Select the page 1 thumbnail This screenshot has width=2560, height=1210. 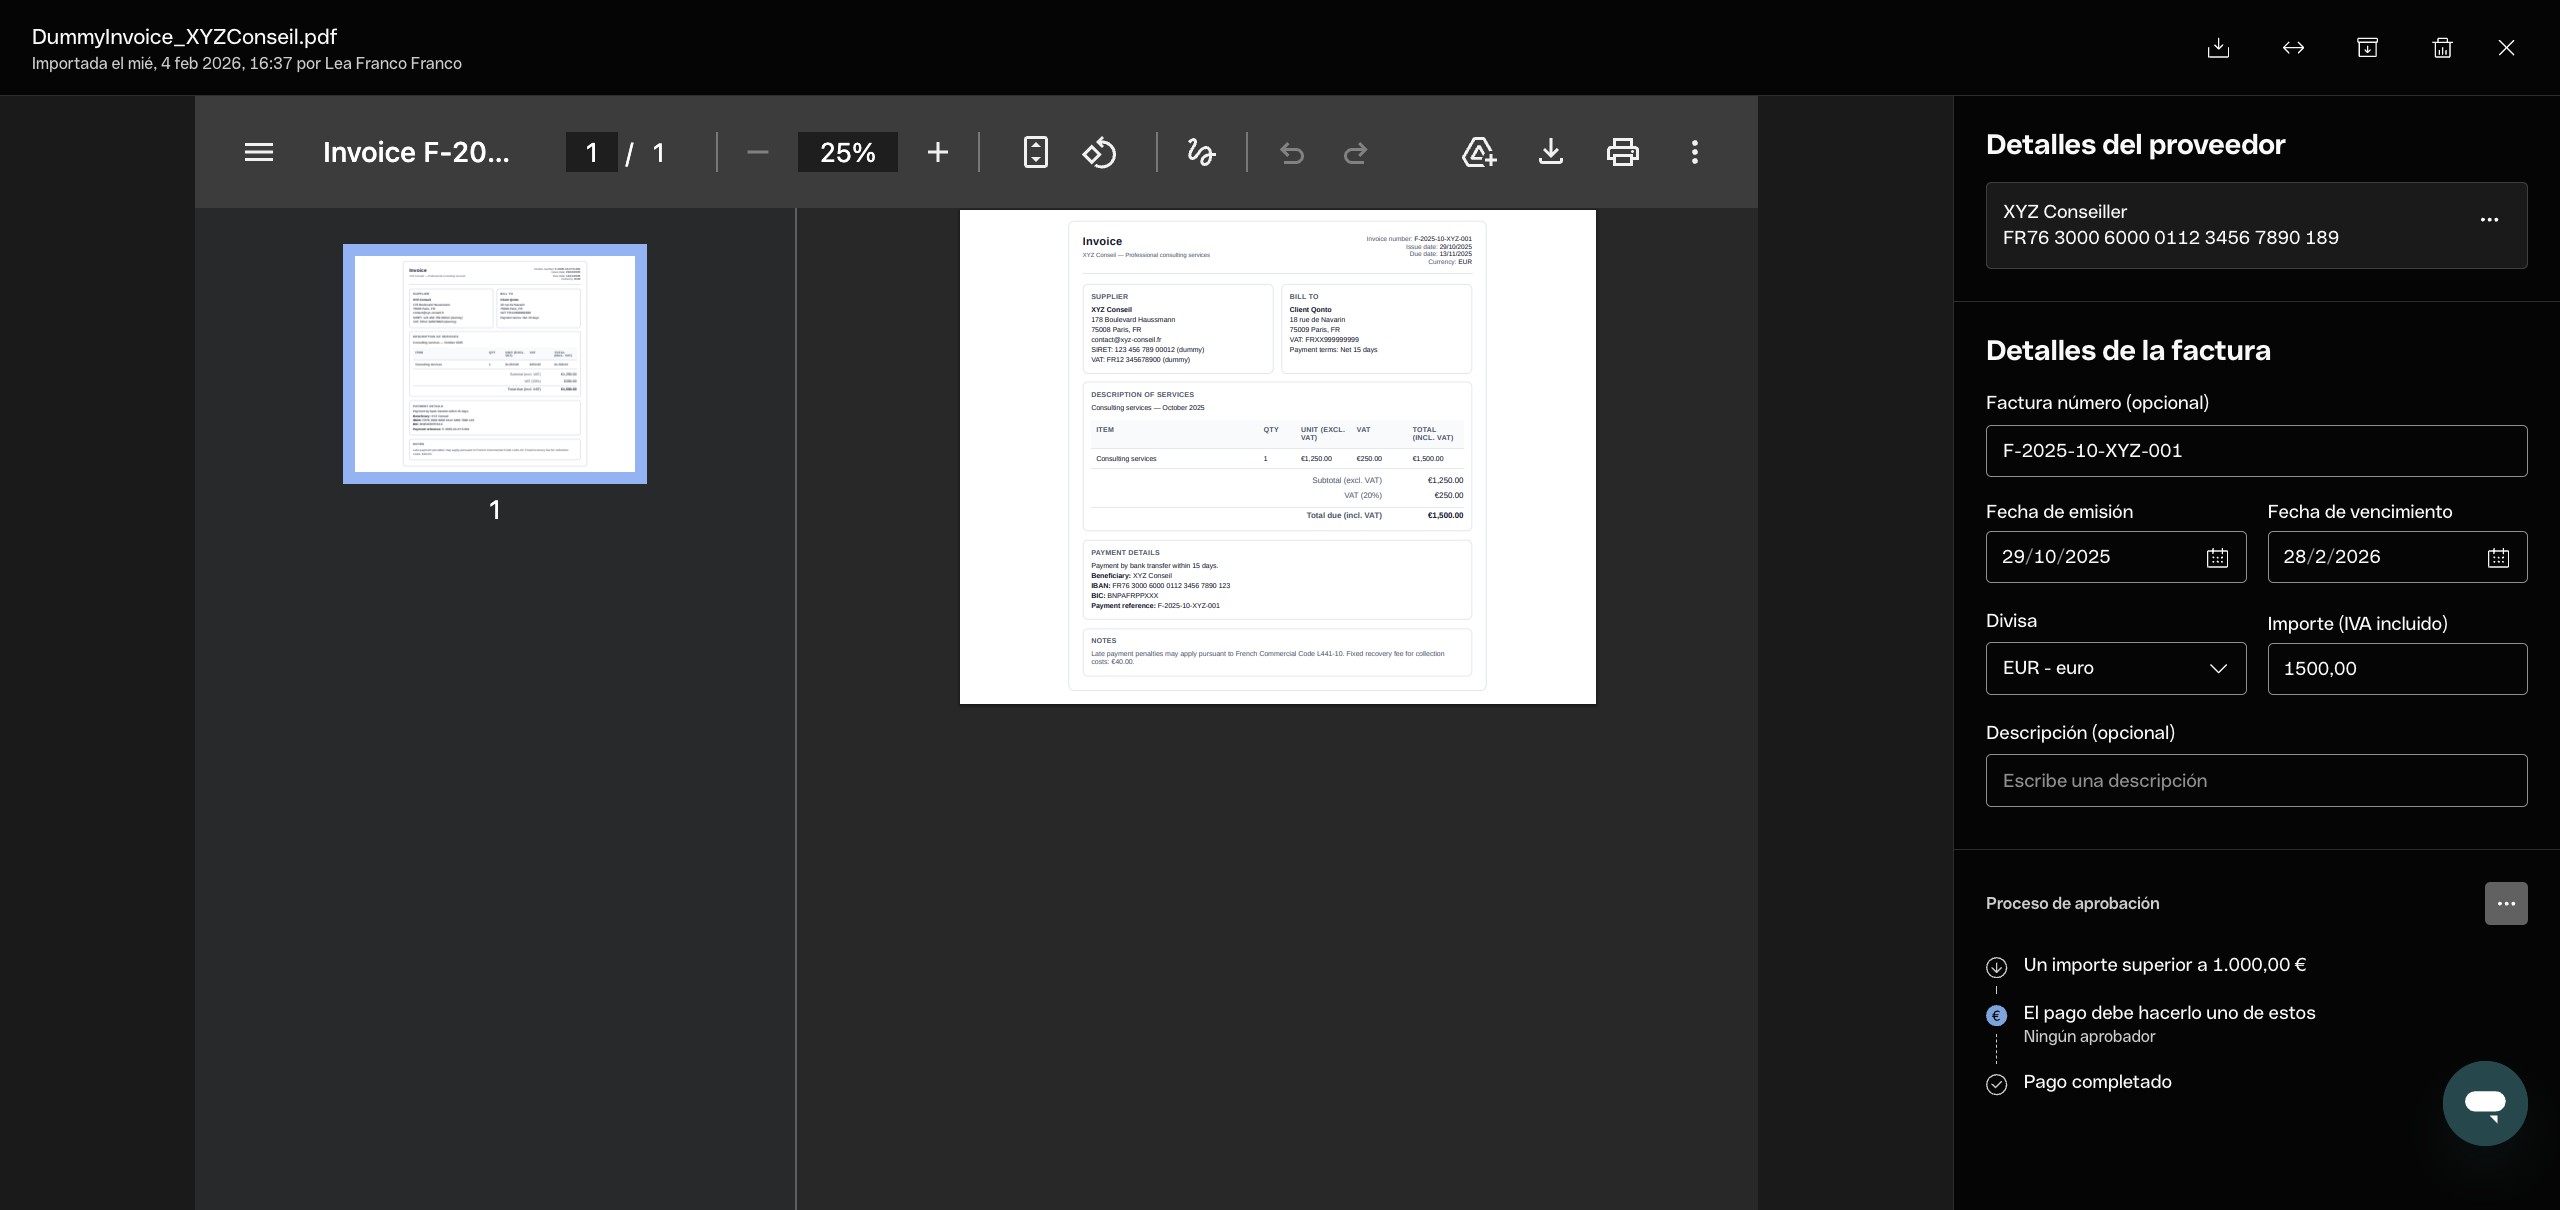495,364
